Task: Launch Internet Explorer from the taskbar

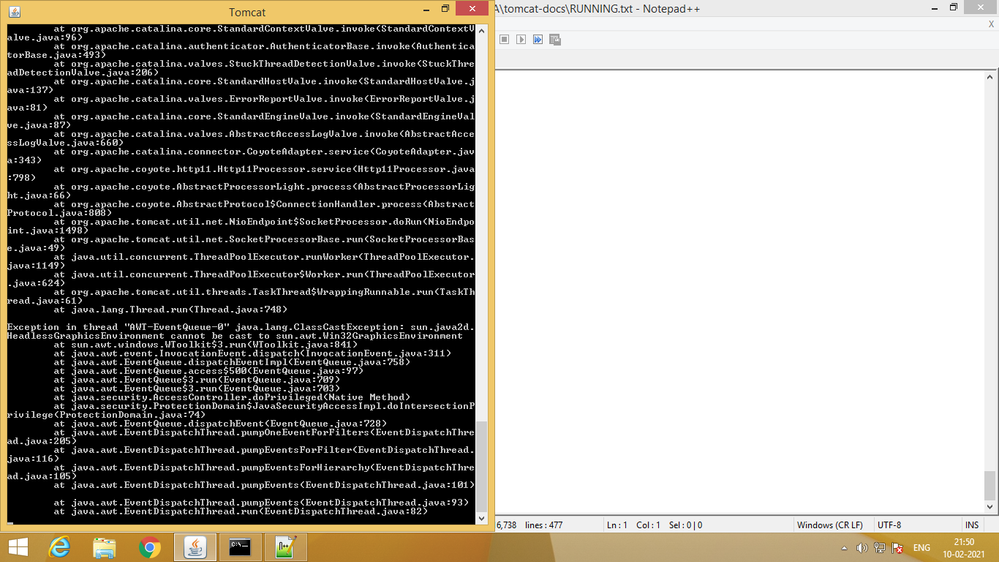Action: click(59, 547)
